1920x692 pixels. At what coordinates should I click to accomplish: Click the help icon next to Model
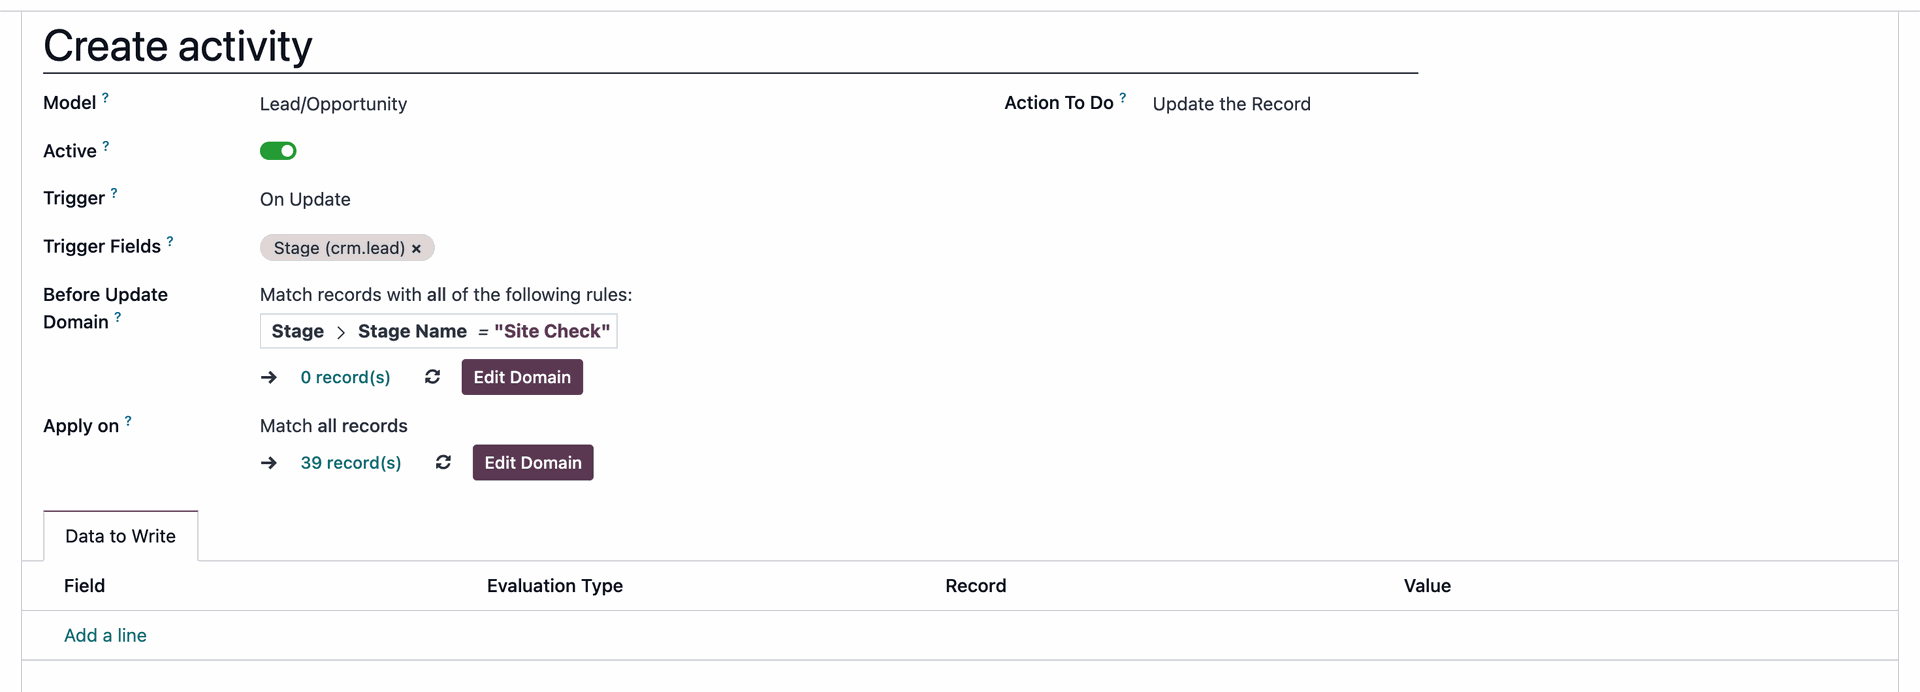(x=105, y=98)
